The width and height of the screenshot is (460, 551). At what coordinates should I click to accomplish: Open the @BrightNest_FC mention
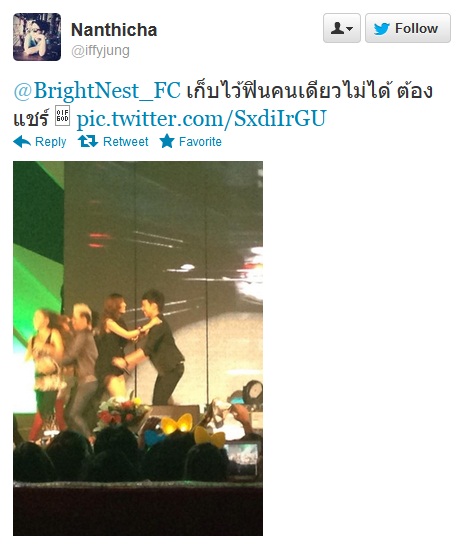[97, 91]
